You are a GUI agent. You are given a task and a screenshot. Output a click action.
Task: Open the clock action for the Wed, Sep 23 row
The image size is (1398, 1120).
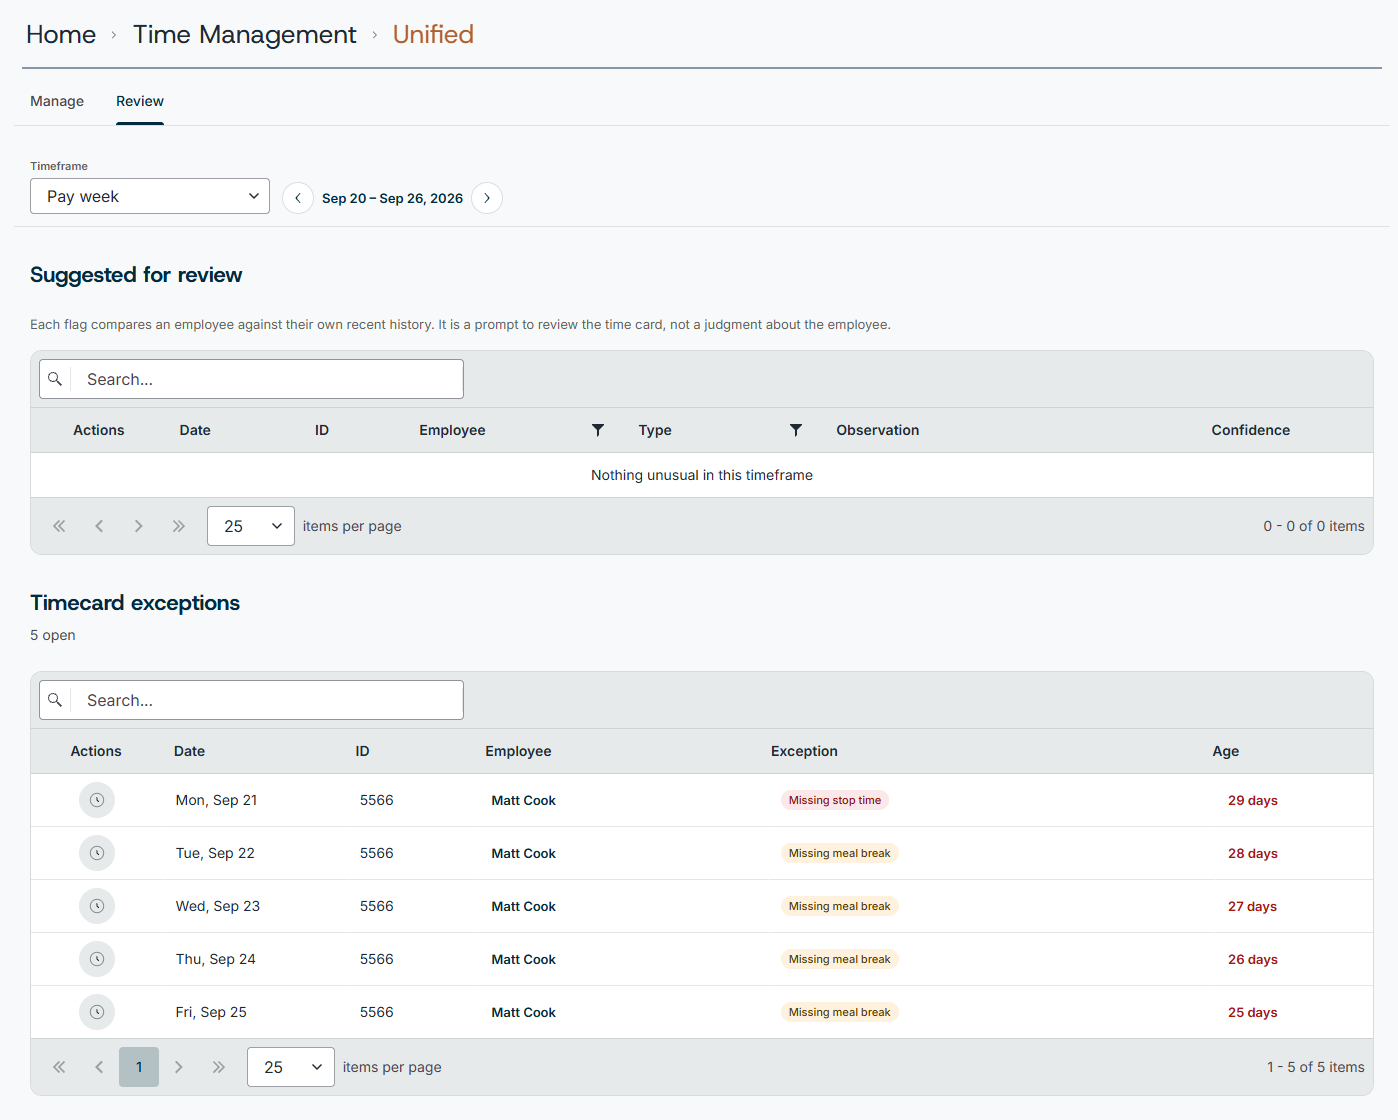[97, 906]
